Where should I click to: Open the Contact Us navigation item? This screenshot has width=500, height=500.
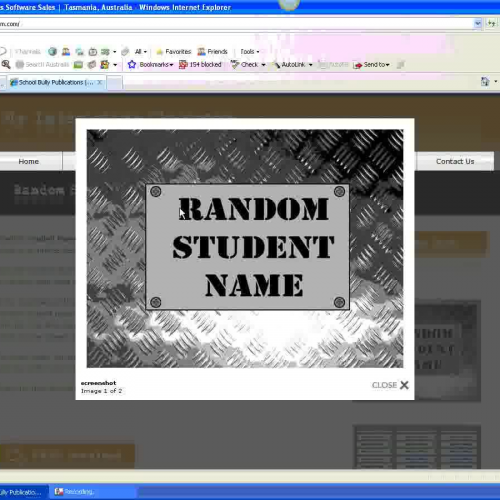(455, 161)
